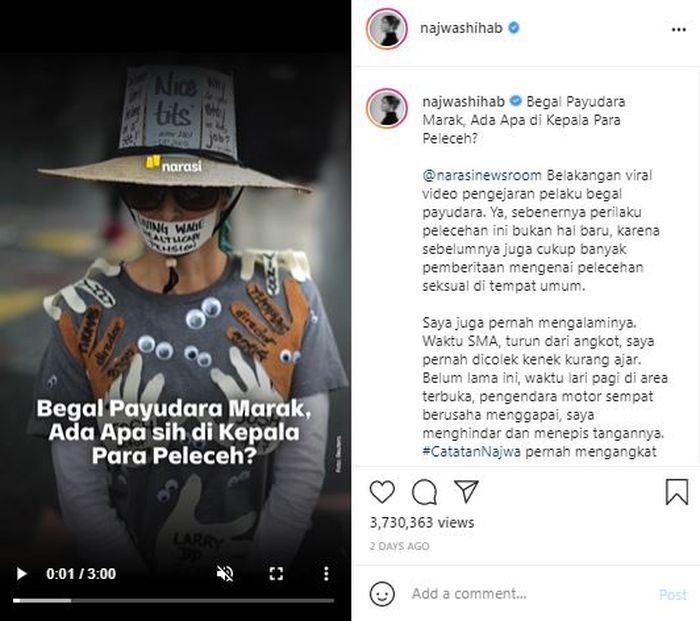Share post with the paper plane icon
Image resolution: width=700 pixels, height=621 pixels.
tap(466, 491)
